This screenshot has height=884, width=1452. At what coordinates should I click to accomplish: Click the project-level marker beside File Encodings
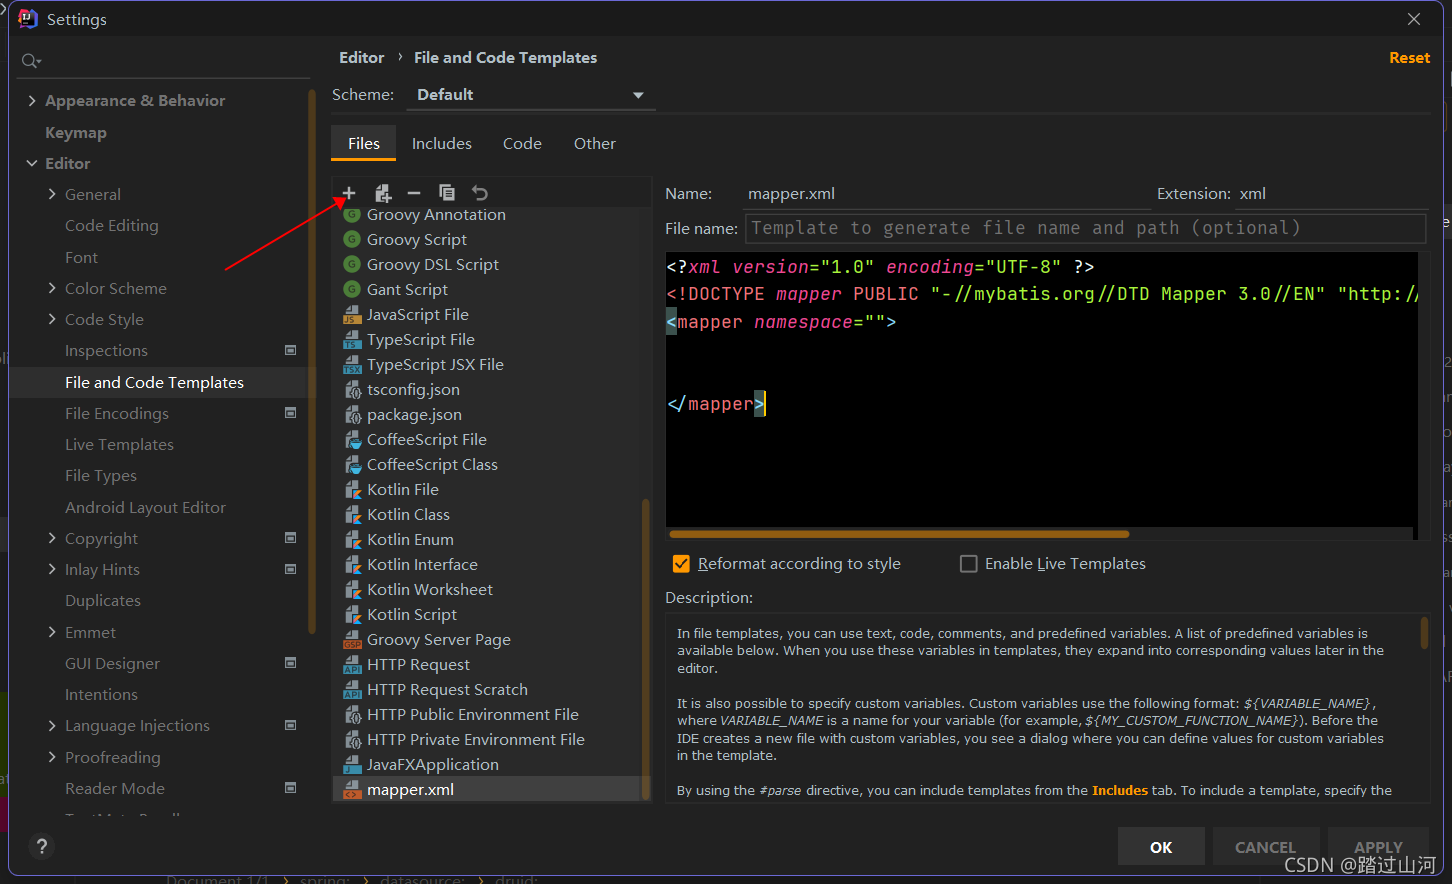(291, 413)
